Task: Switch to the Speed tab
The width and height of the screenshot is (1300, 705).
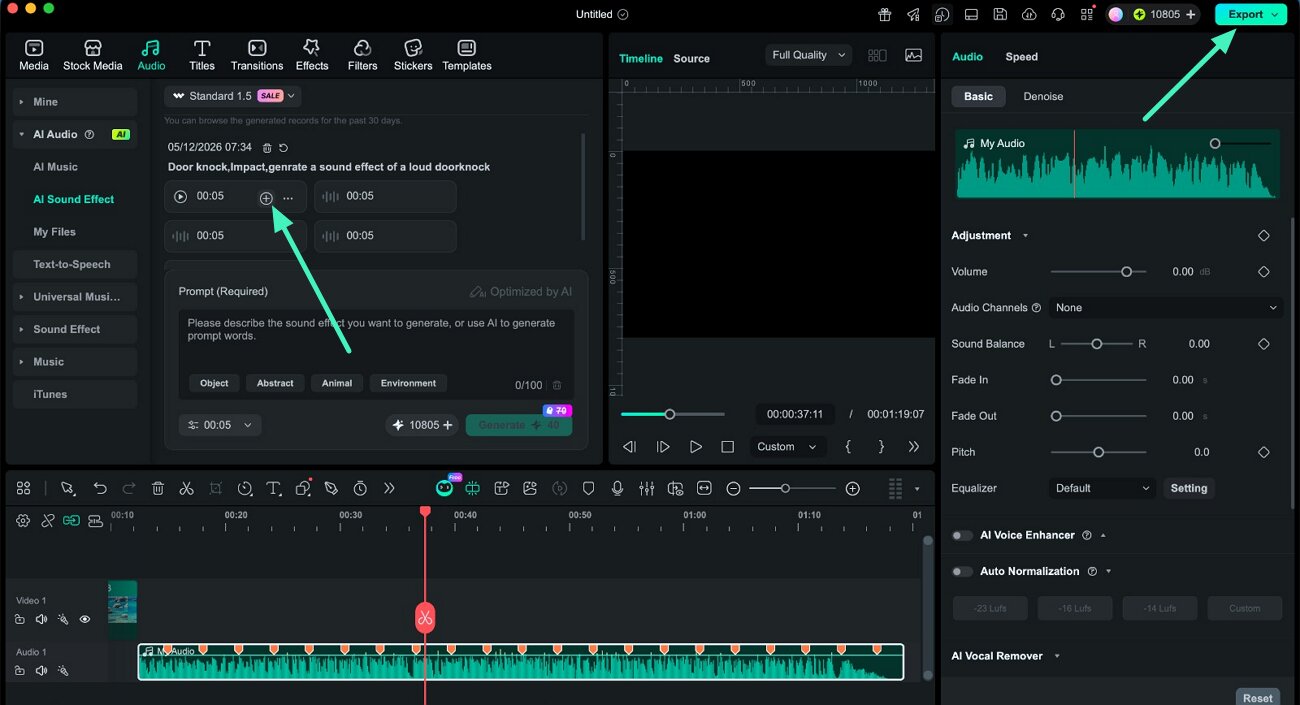Action: (1021, 57)
